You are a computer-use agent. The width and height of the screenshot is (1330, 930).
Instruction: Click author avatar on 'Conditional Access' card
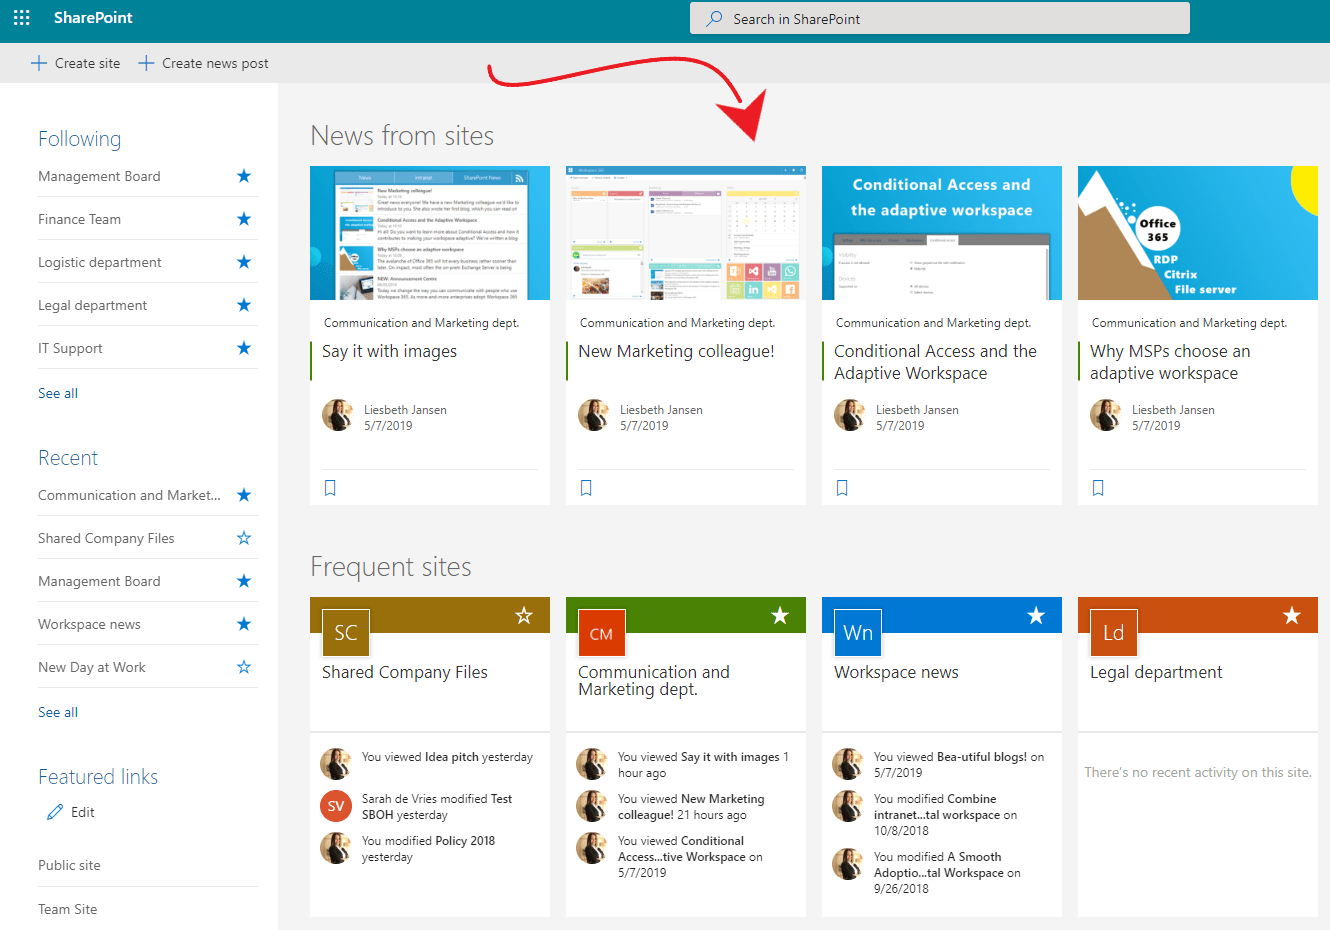click(x=850, y=415)
